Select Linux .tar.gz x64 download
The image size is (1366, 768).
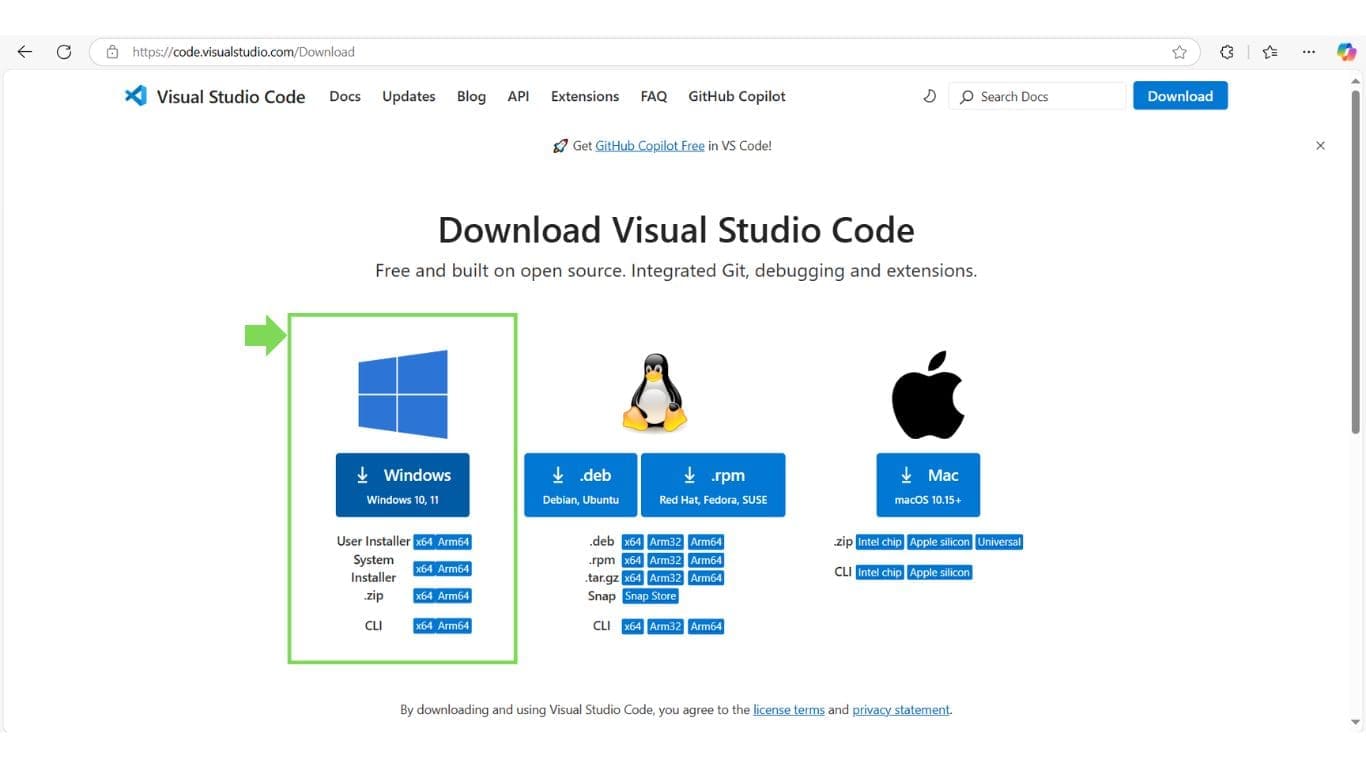632,578
